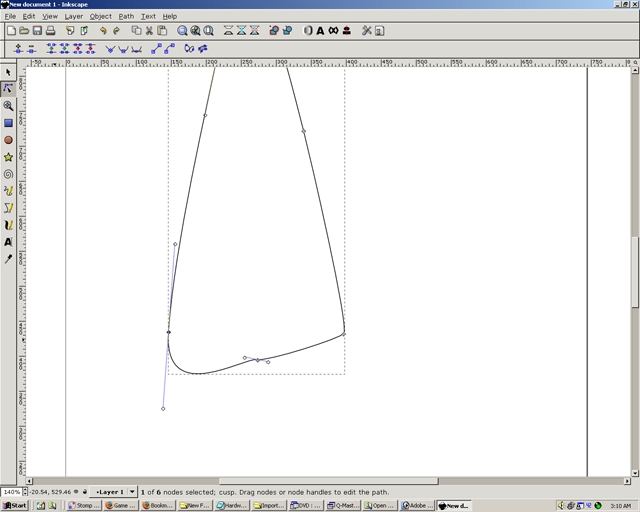Open the Layer menu
640x512 pixels.
coord(73,16)
